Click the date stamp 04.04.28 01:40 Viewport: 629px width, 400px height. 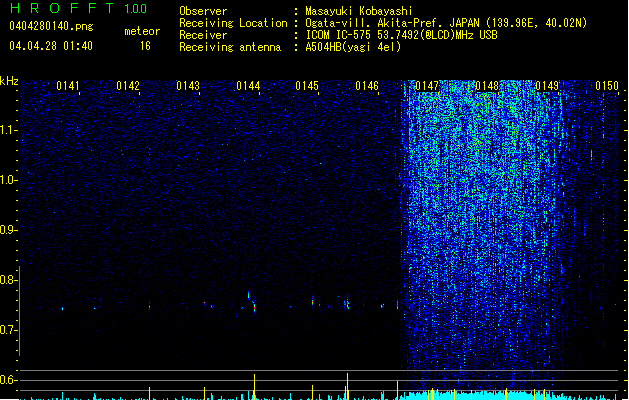click(x=51, y=46)
